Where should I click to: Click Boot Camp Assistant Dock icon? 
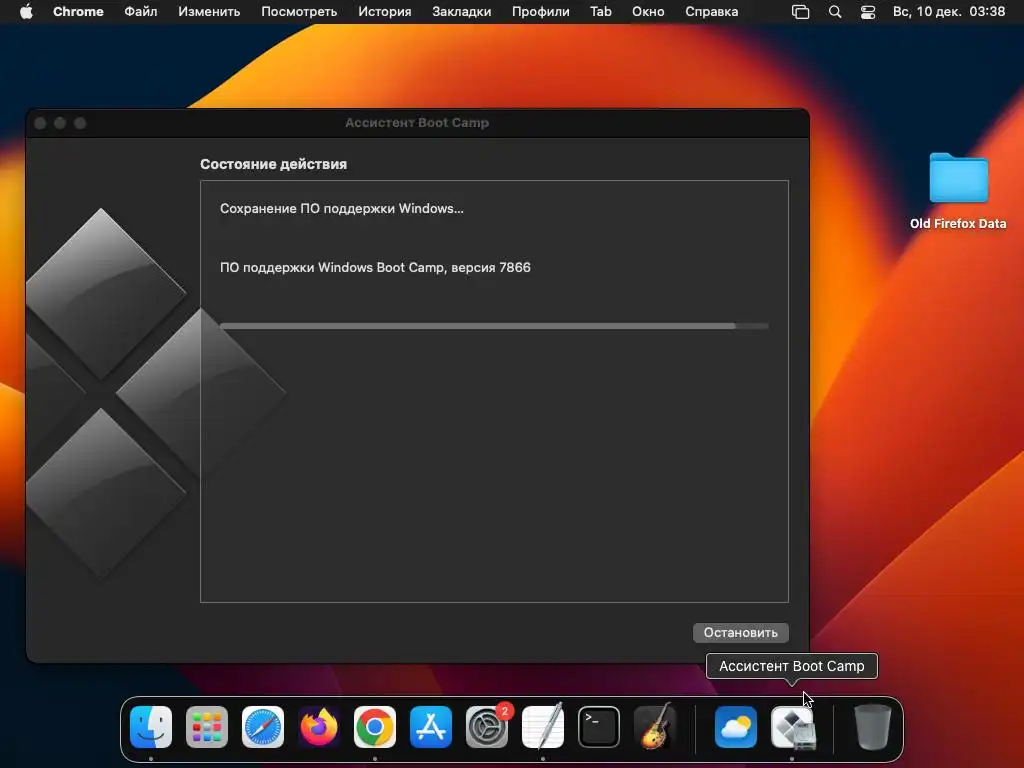pos(792,727)
